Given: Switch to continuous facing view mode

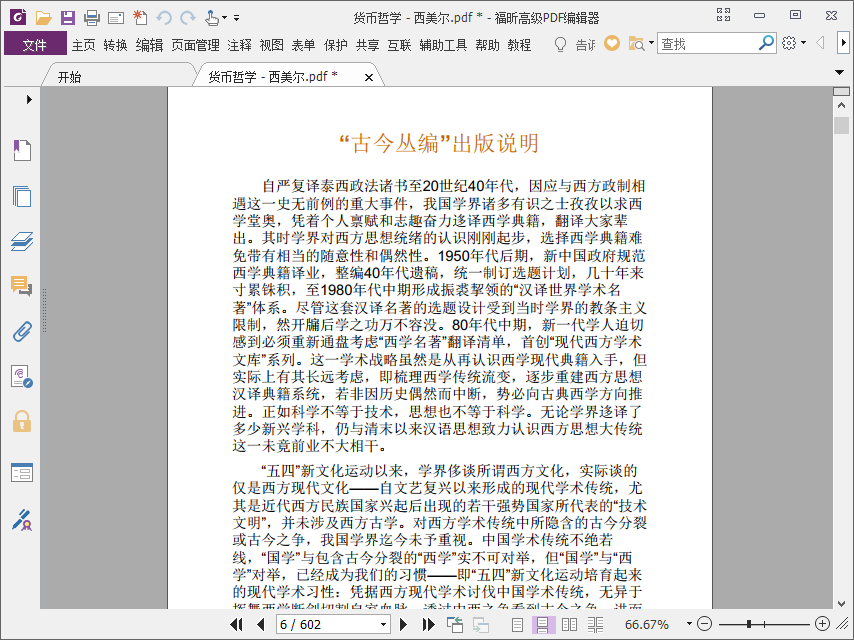Looking at the screenshot, I should click(x=595, y=625).
